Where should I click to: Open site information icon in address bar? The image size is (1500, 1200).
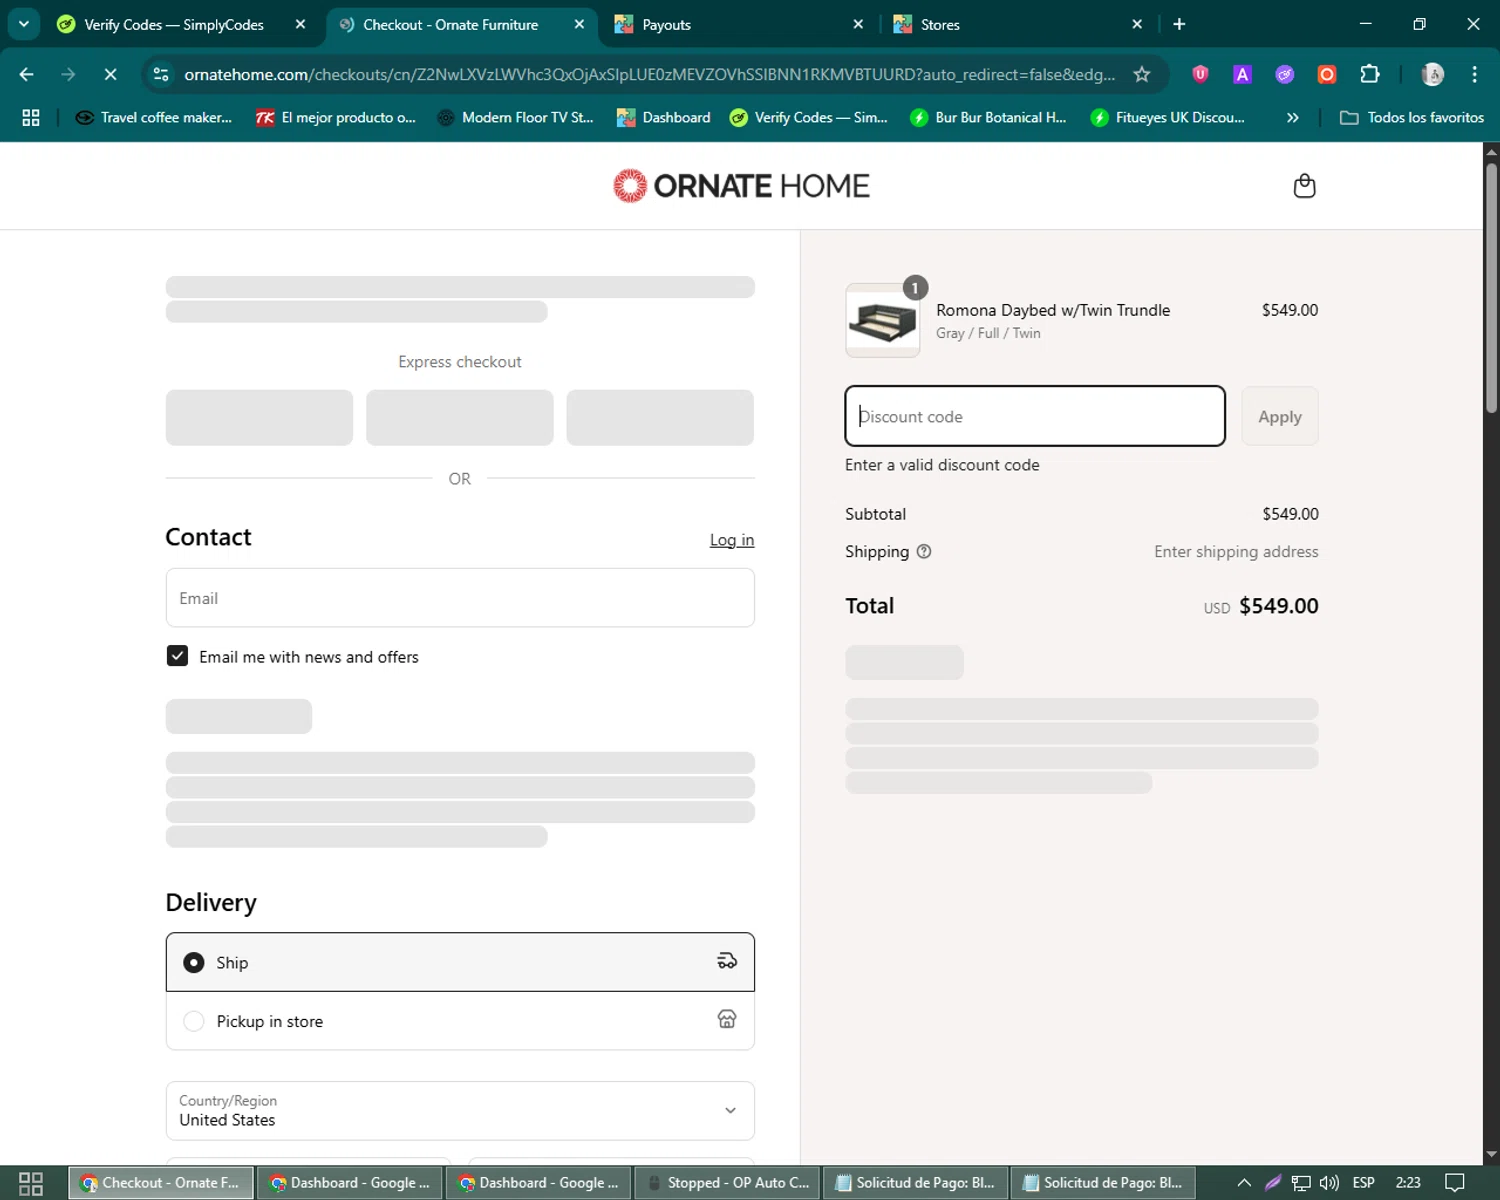(161, 74)
